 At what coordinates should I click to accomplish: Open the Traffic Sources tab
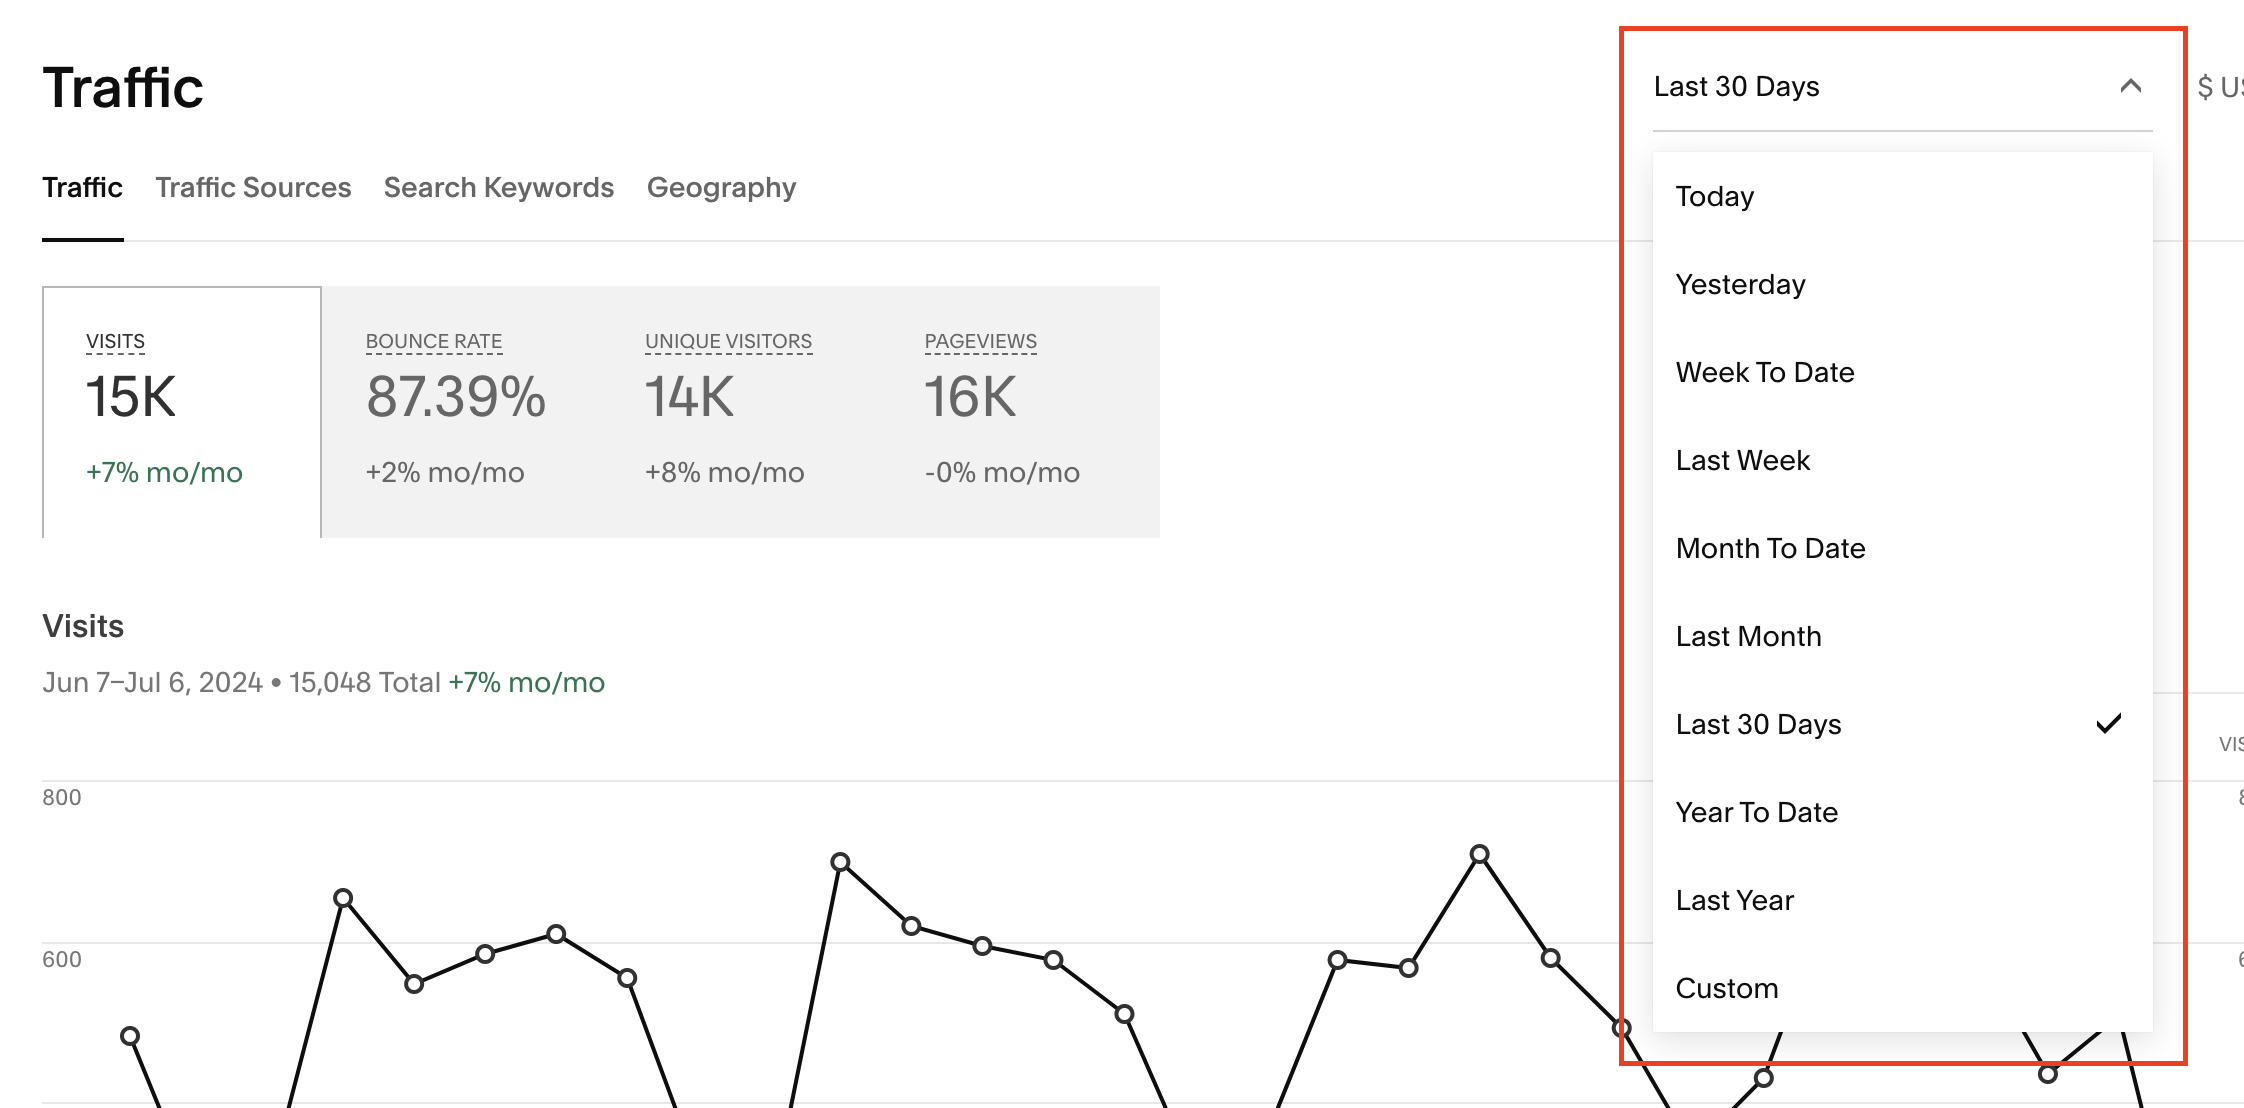point(253,187)
